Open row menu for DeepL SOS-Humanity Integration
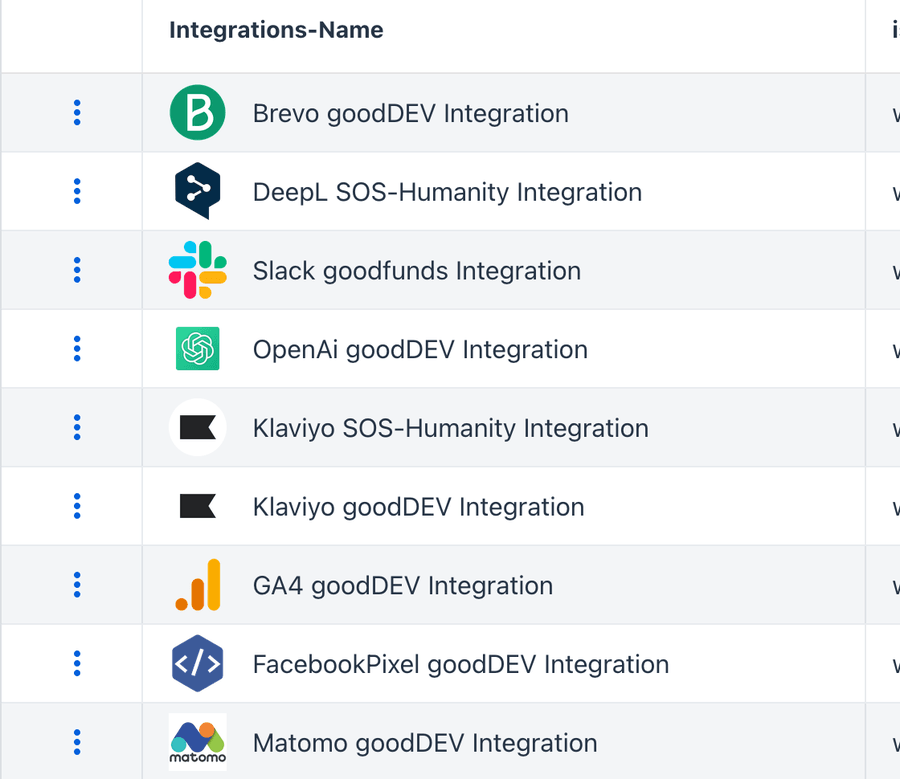This screenshot has width=900, height=779. [77, 191]
